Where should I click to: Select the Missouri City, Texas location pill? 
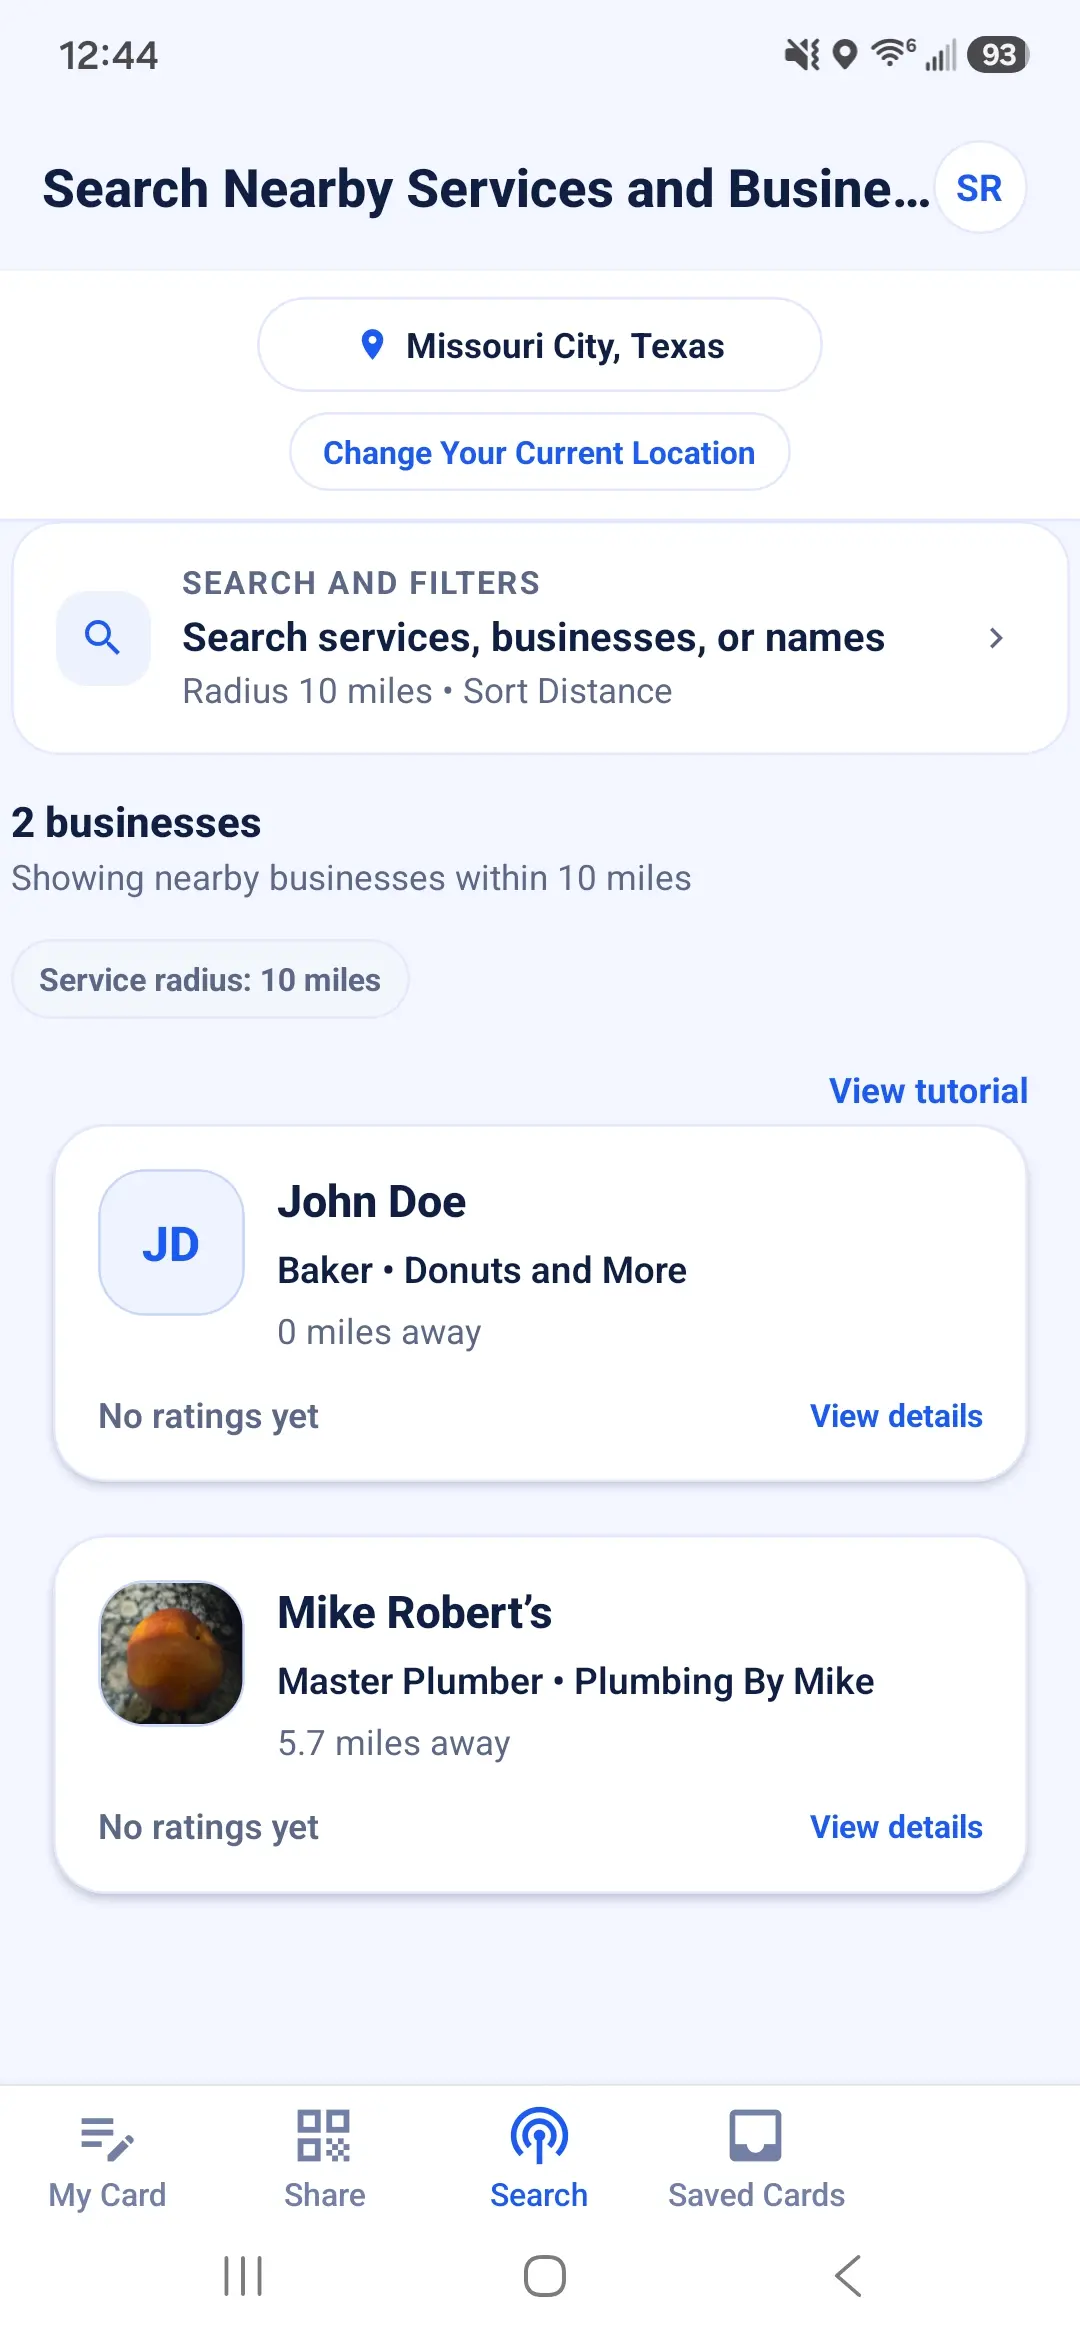(540, 345)
